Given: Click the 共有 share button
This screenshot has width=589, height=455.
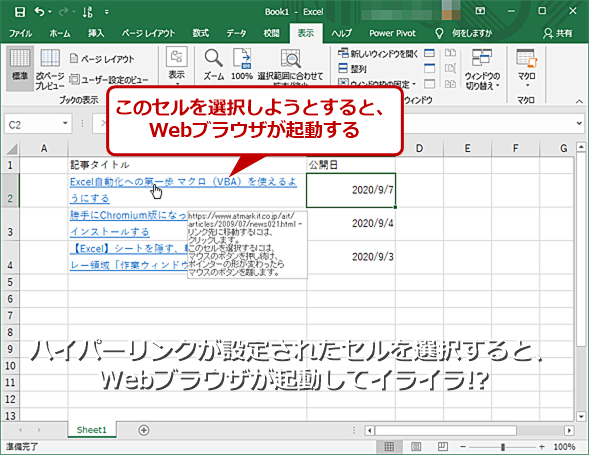Looking at the screenshot, I should tap(558, 33).
